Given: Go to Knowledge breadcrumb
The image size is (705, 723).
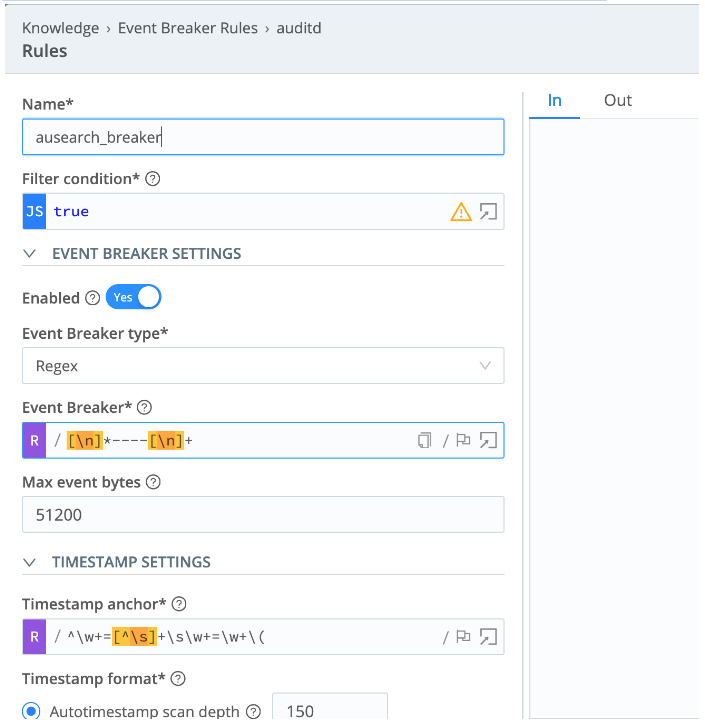Looking at the screenshot, I should point(60,28).
